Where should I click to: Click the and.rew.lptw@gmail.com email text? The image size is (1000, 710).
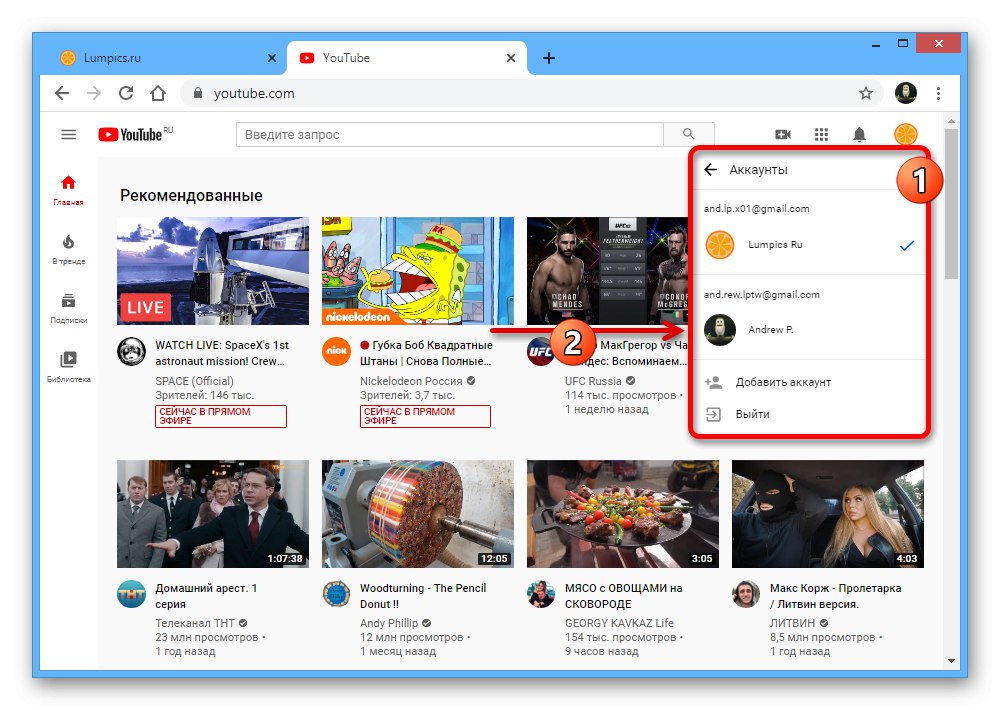[761, 295]
